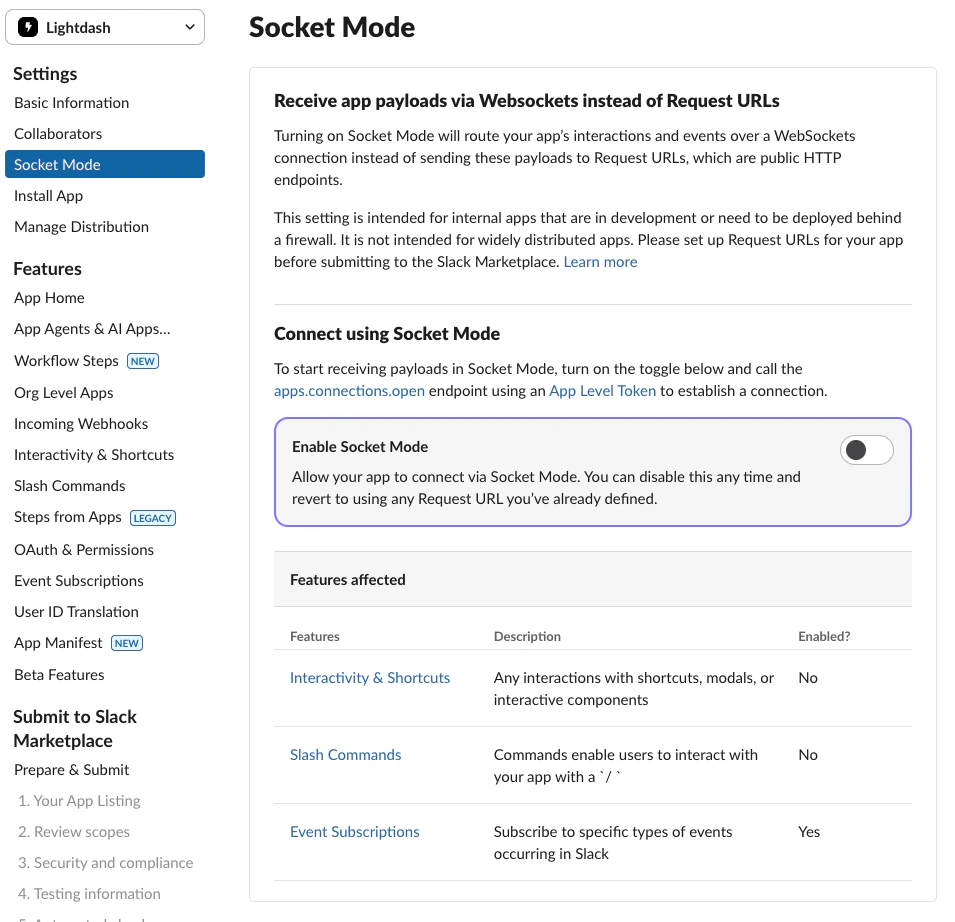Open Interactivity & Shortcuts from the features table
955x922 pixels.
tap(370, 677)
